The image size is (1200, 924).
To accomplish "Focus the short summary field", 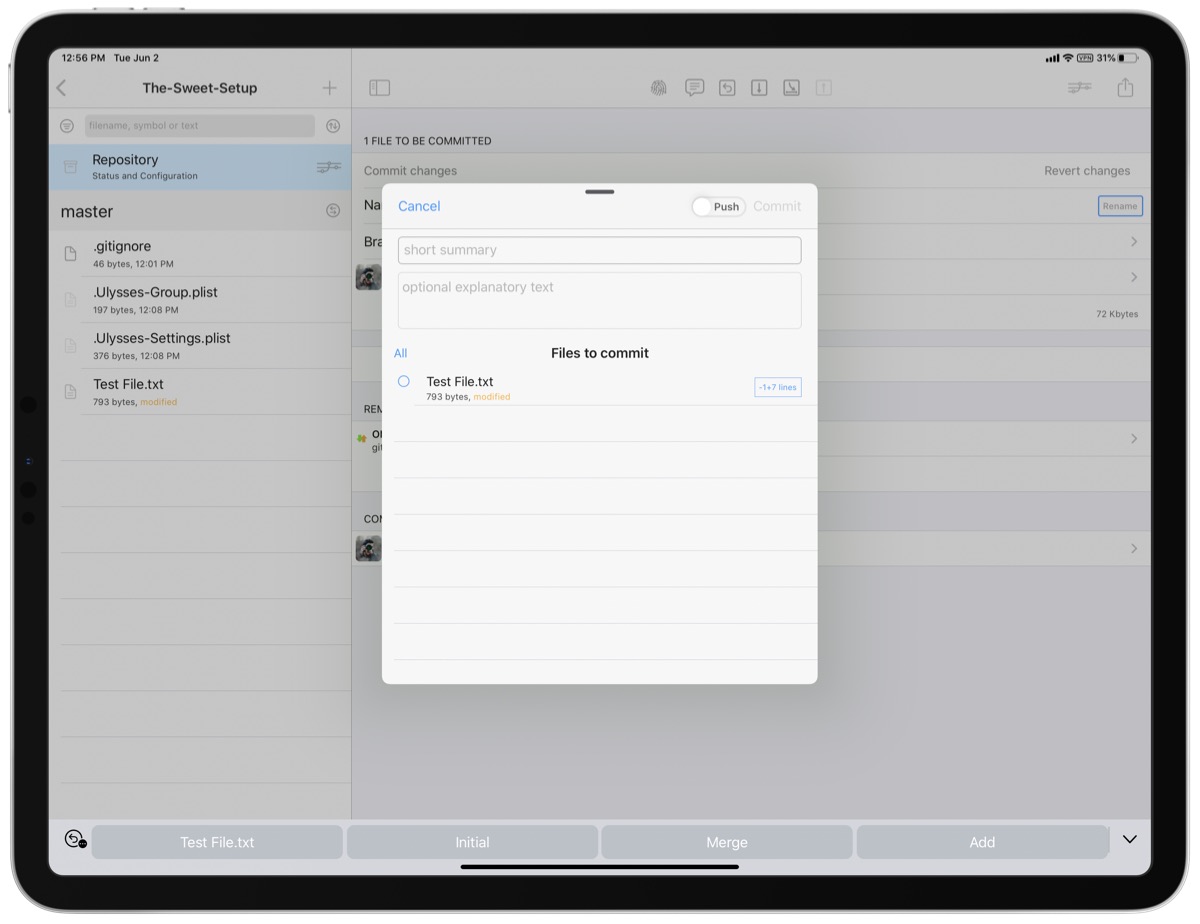I will click(600, 250).
